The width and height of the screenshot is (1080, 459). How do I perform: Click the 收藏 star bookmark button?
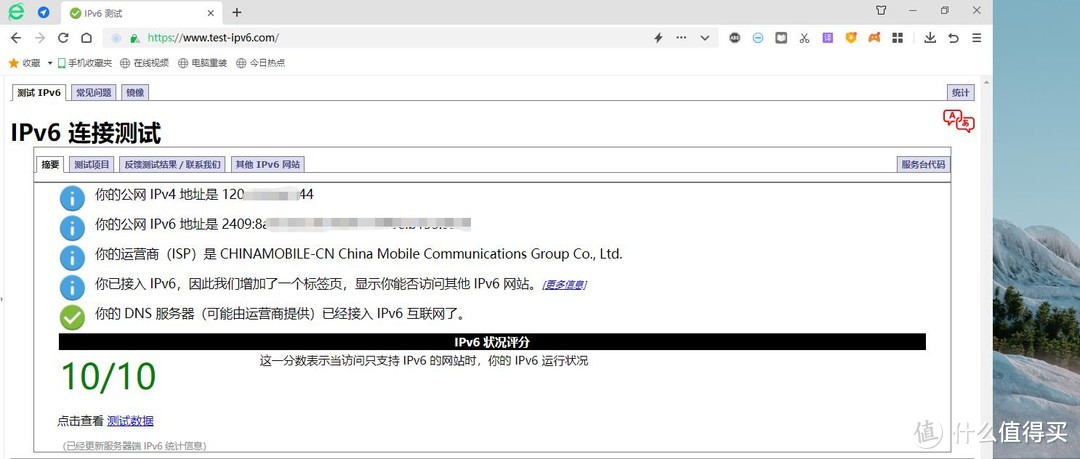pyautogui.click(x=25, y=63)
